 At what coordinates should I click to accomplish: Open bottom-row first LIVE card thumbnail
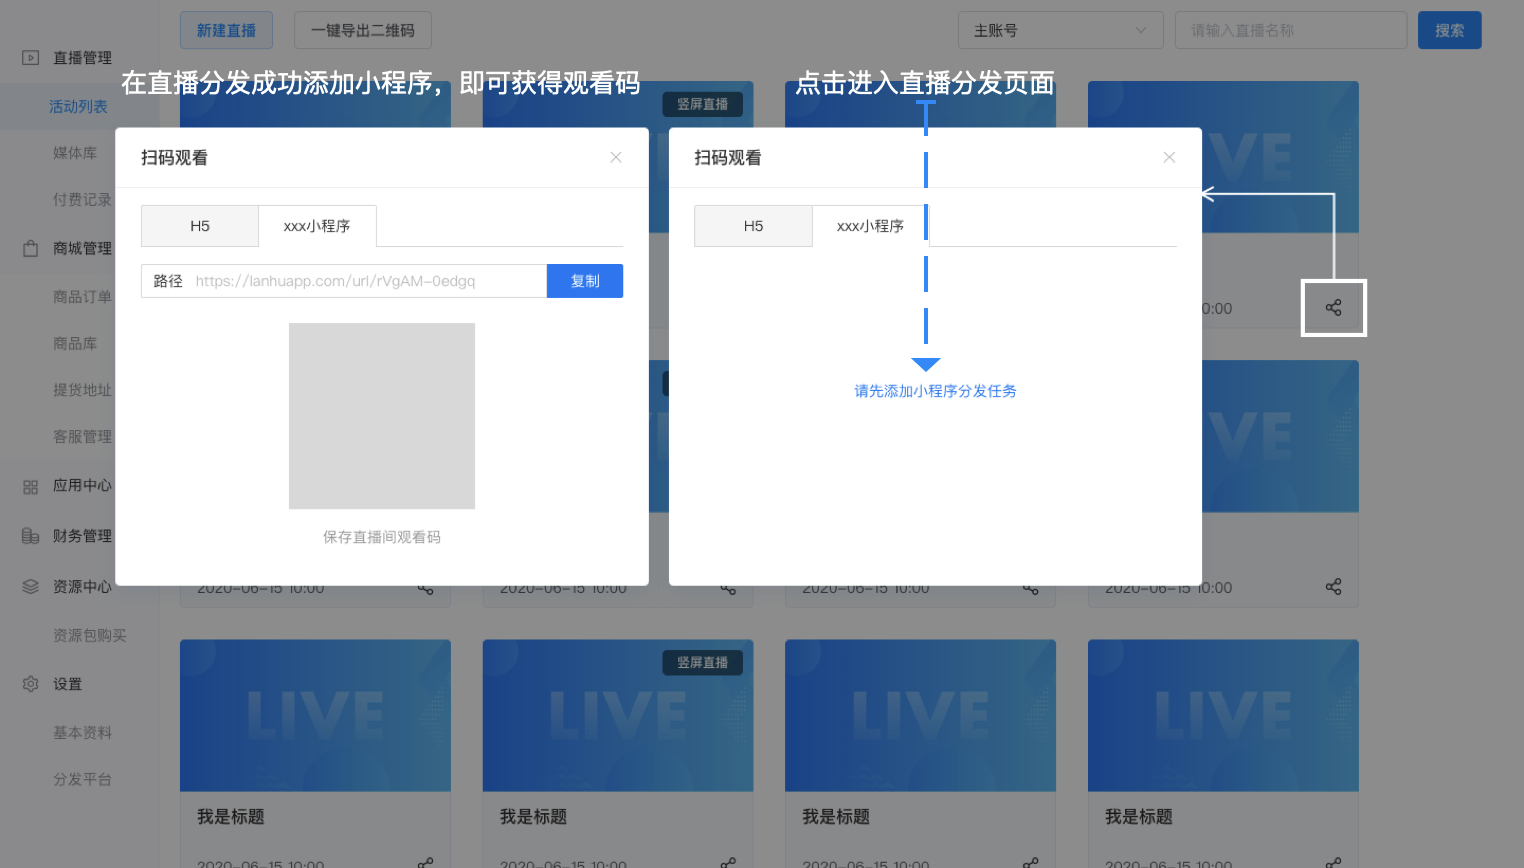pyautogui.click(x=315, y=716)
